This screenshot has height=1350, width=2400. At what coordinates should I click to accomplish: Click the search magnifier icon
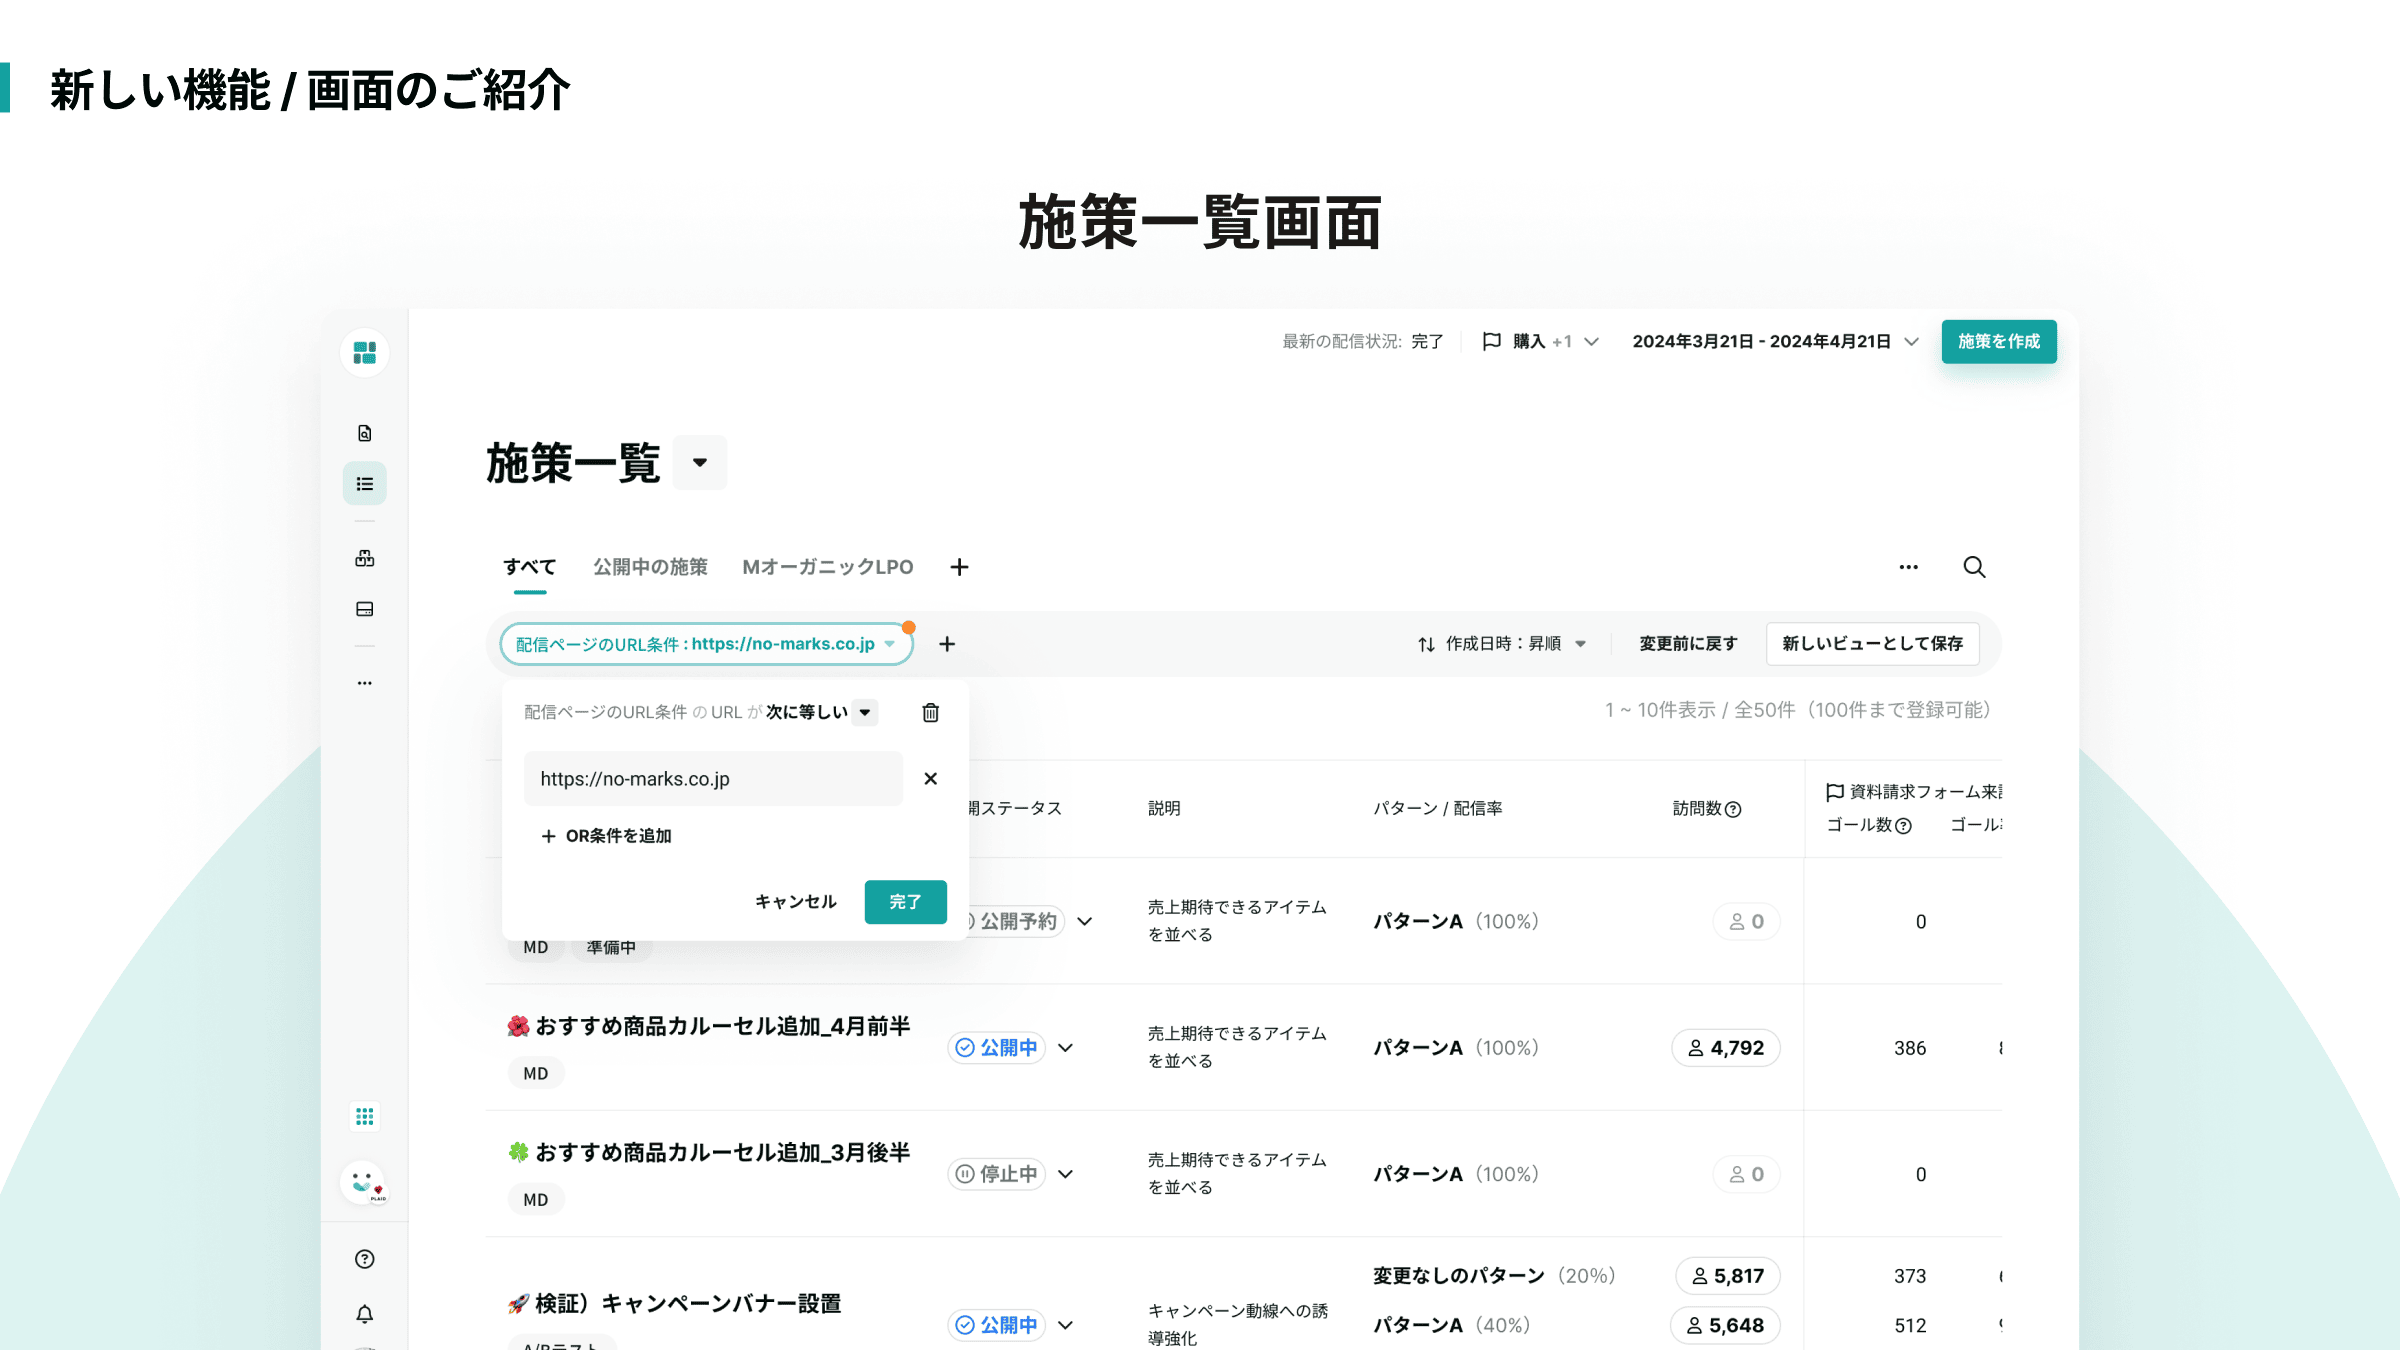pyautogui.click(x=1973, y=567)
